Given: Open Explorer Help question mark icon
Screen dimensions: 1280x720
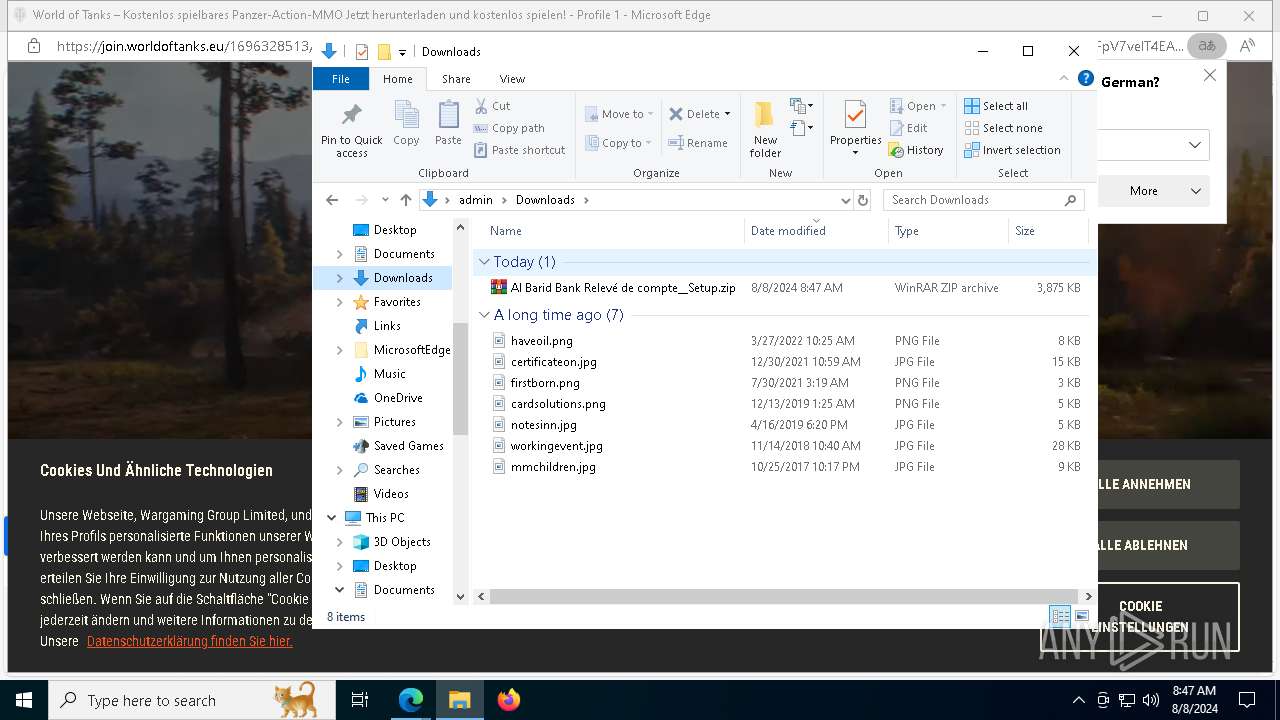Looking at the screenshot, I should click(1086, 78).
